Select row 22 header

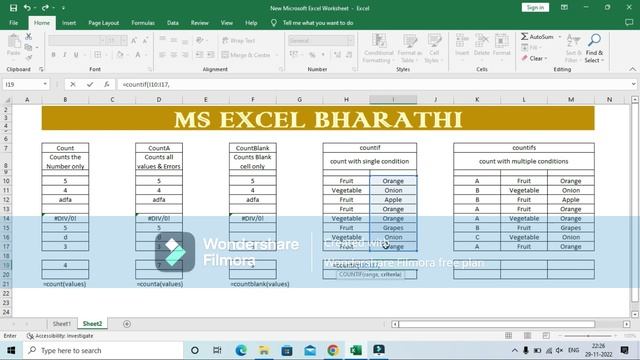(x=6, y=293)
